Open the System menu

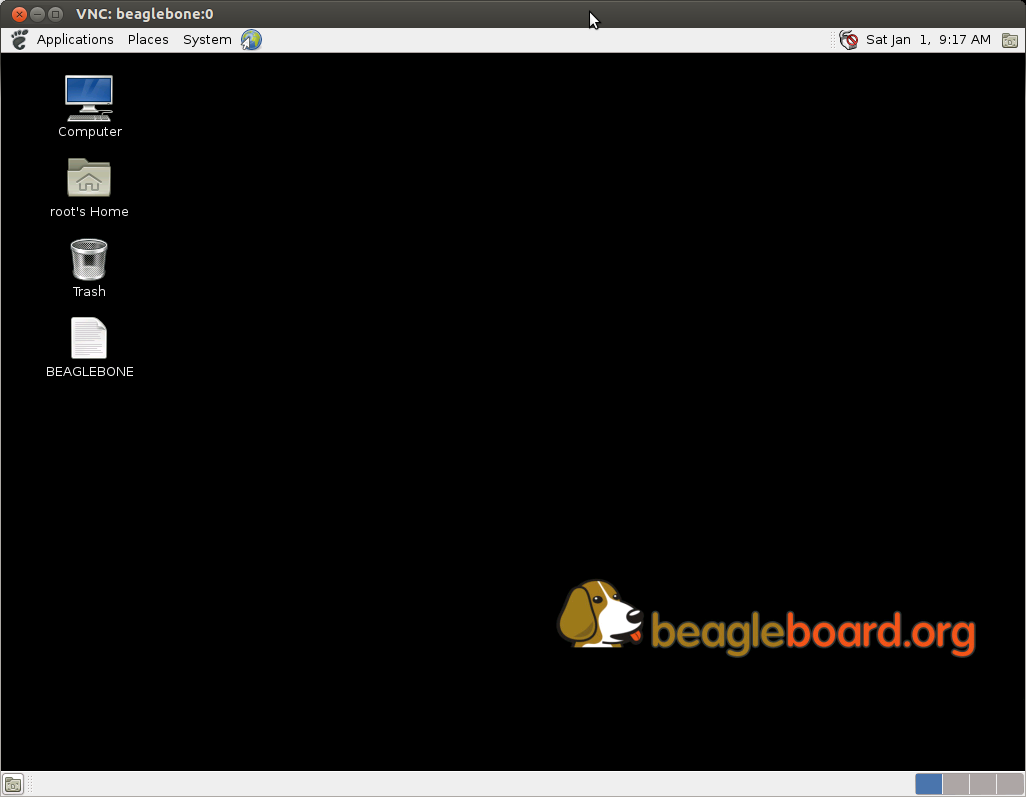207,40
